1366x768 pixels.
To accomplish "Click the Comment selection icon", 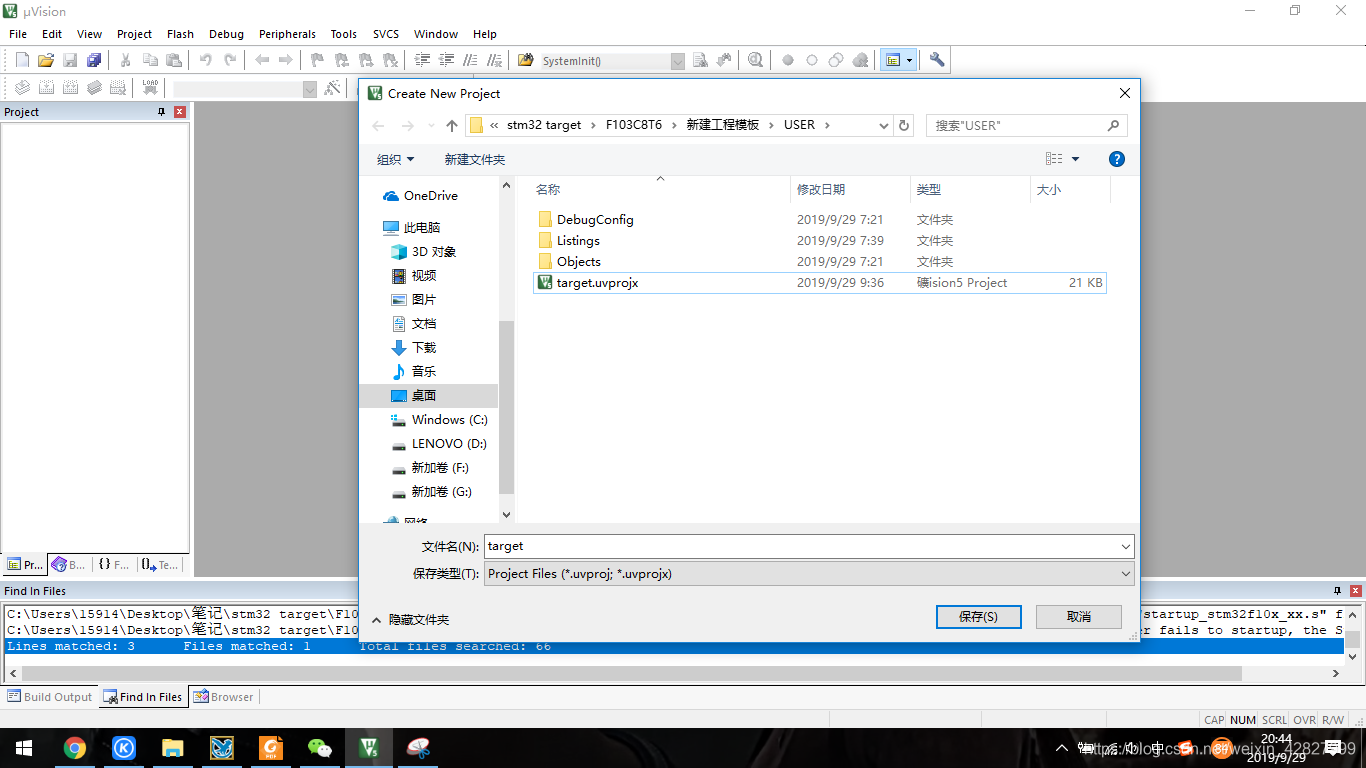I will click(470, 60).
